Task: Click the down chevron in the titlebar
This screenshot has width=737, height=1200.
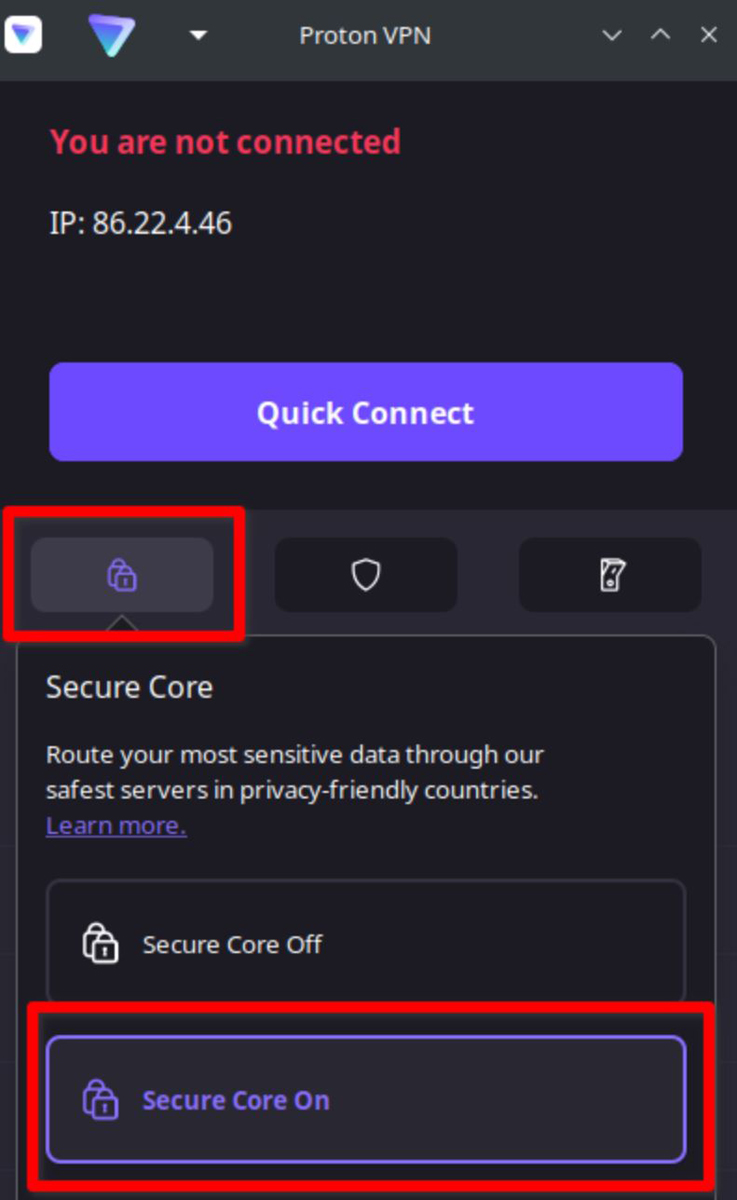Action: [611, 35]
